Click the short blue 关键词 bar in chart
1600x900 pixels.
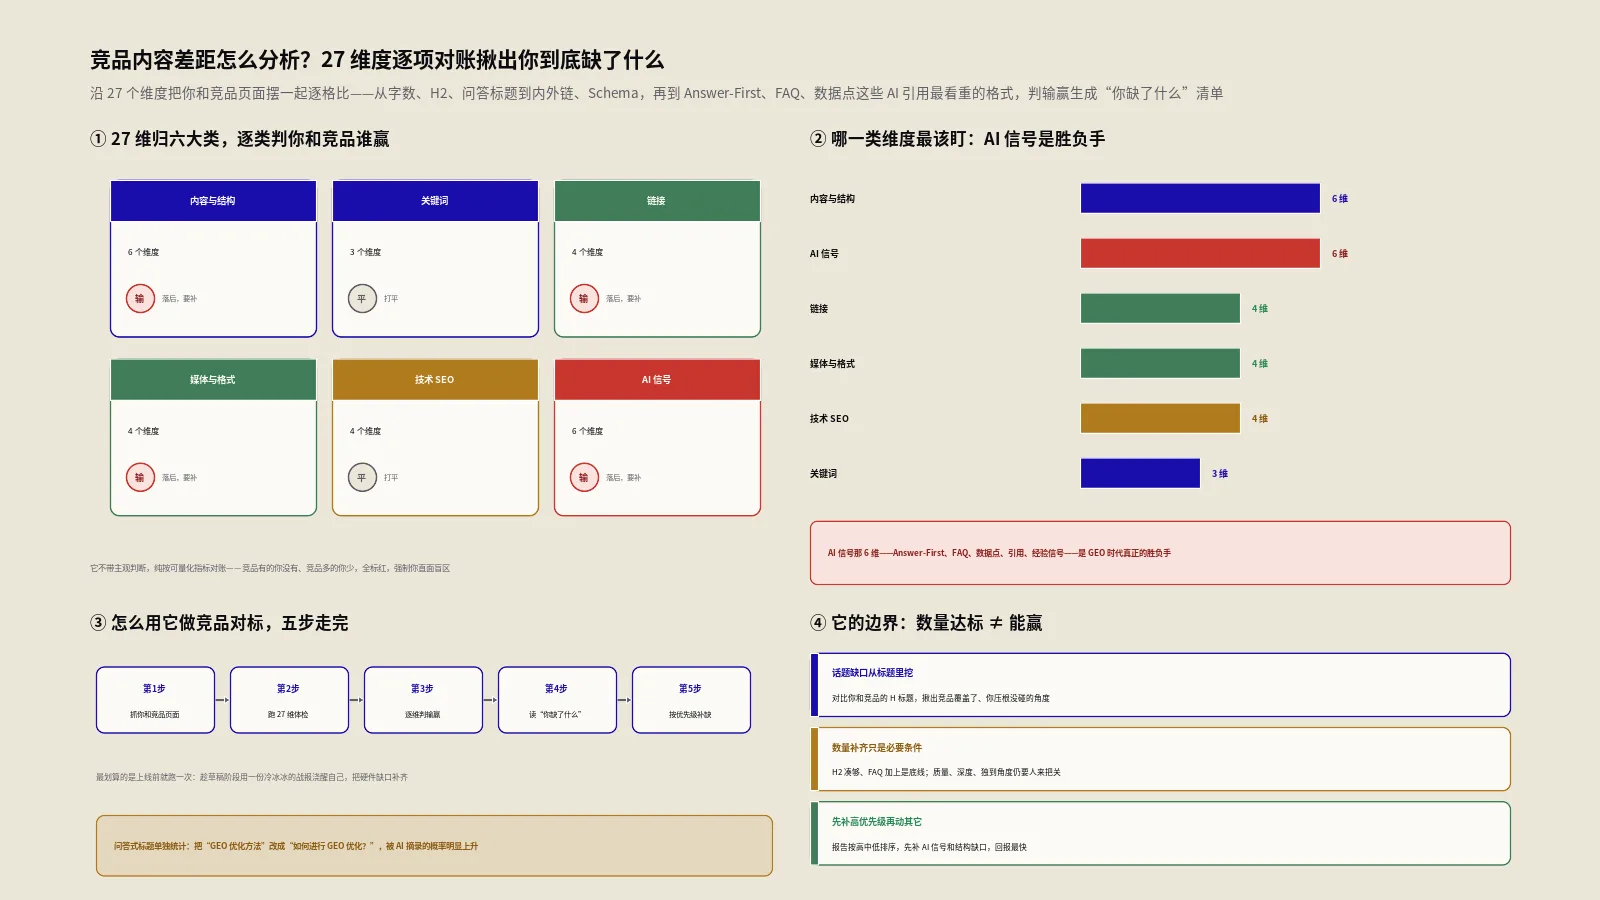point(1140,473)
